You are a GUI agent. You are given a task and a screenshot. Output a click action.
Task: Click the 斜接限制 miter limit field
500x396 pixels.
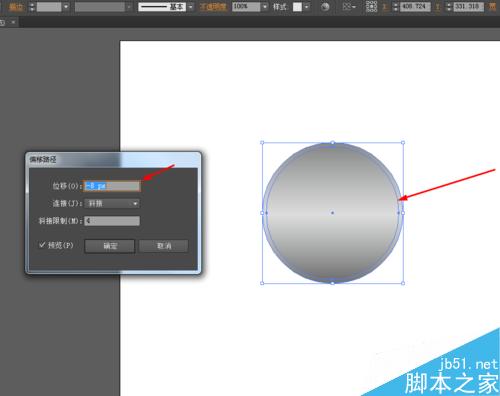click(x=112, y=221)
